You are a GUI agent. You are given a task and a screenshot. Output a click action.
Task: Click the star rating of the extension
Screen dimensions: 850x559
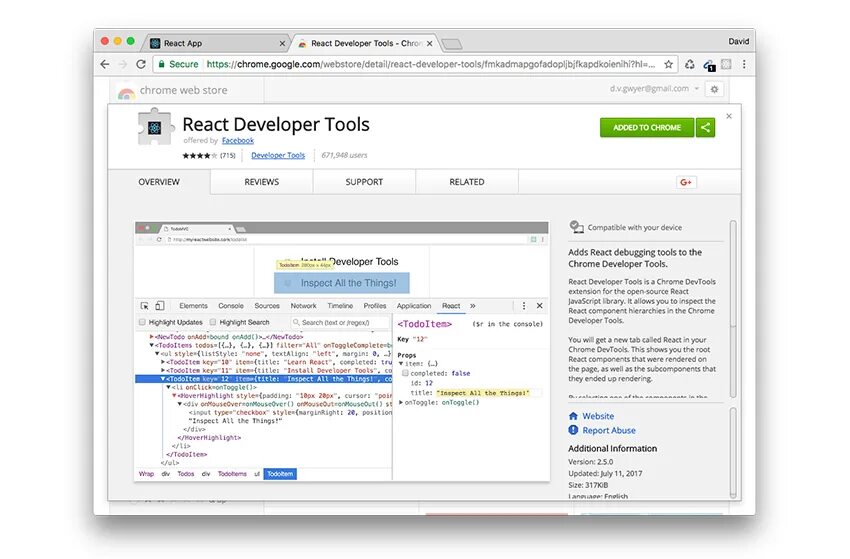coord(199,156)
